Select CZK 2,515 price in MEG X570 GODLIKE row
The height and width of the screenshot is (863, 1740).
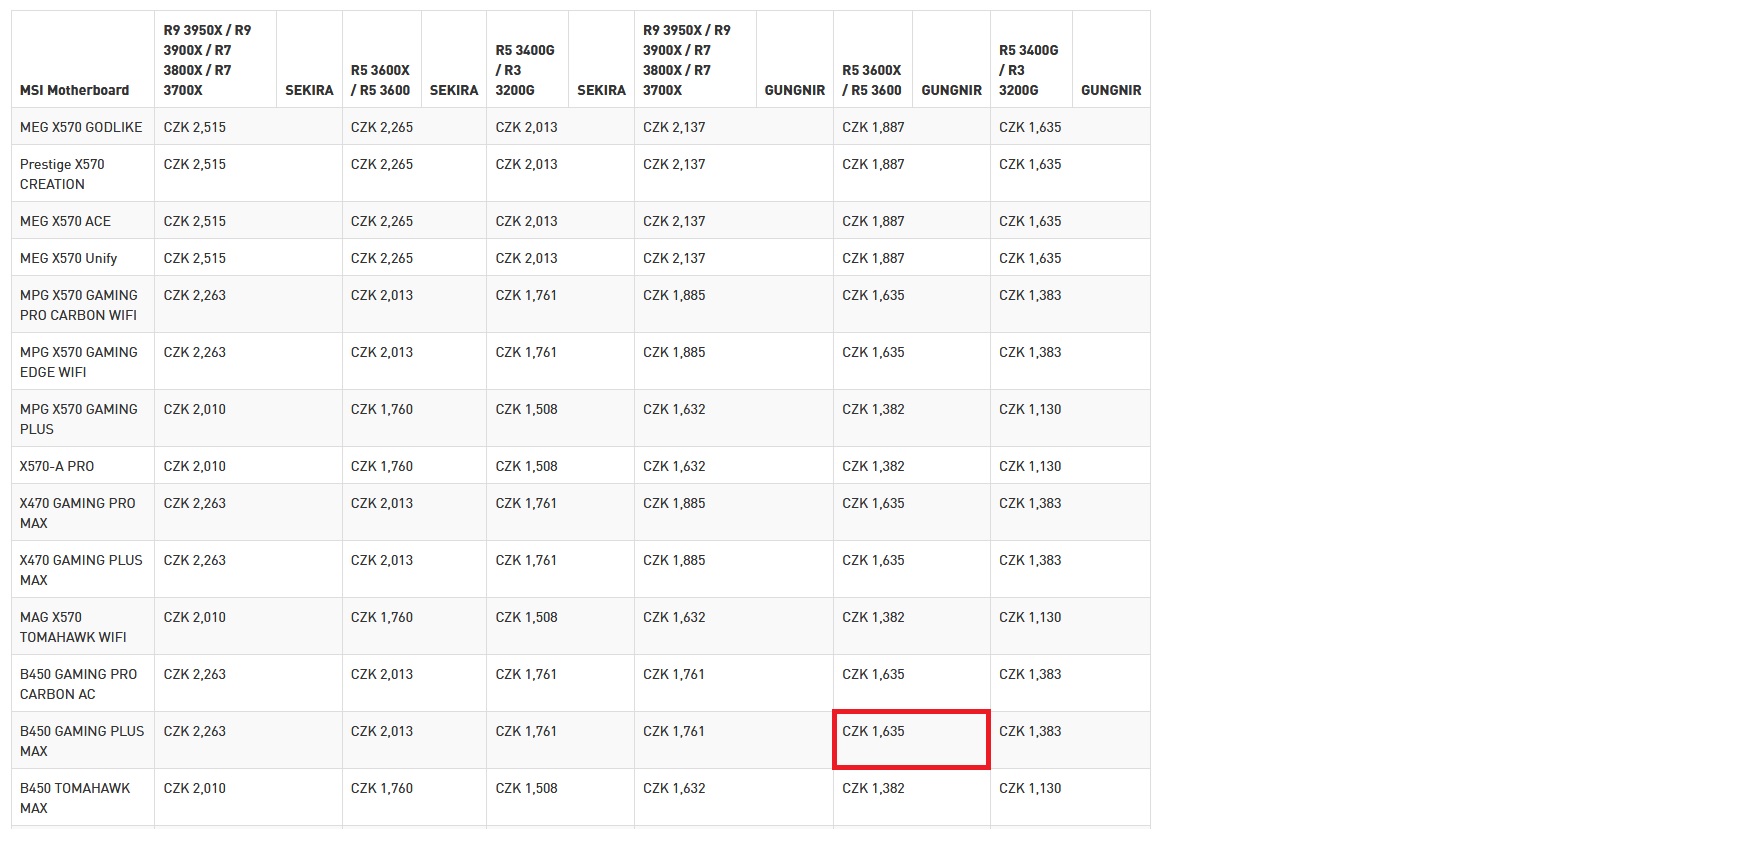tap(195, 127)
